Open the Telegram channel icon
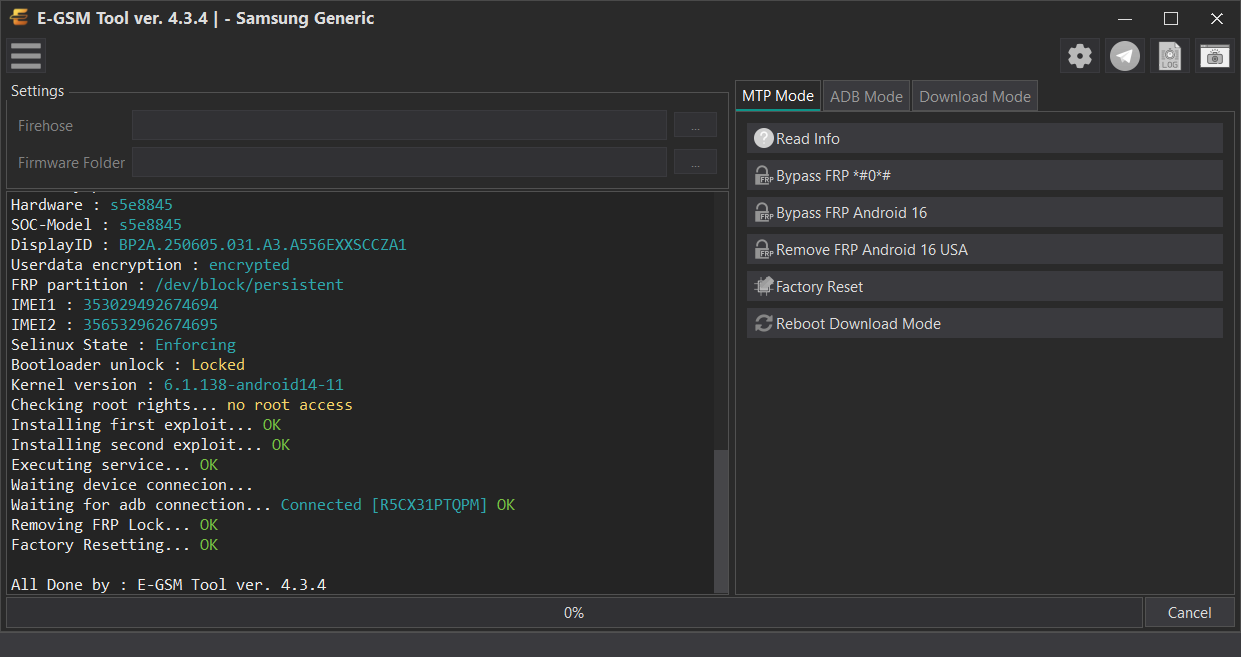This screenshot has width=1241, height=657. [x=1126, y=56]
